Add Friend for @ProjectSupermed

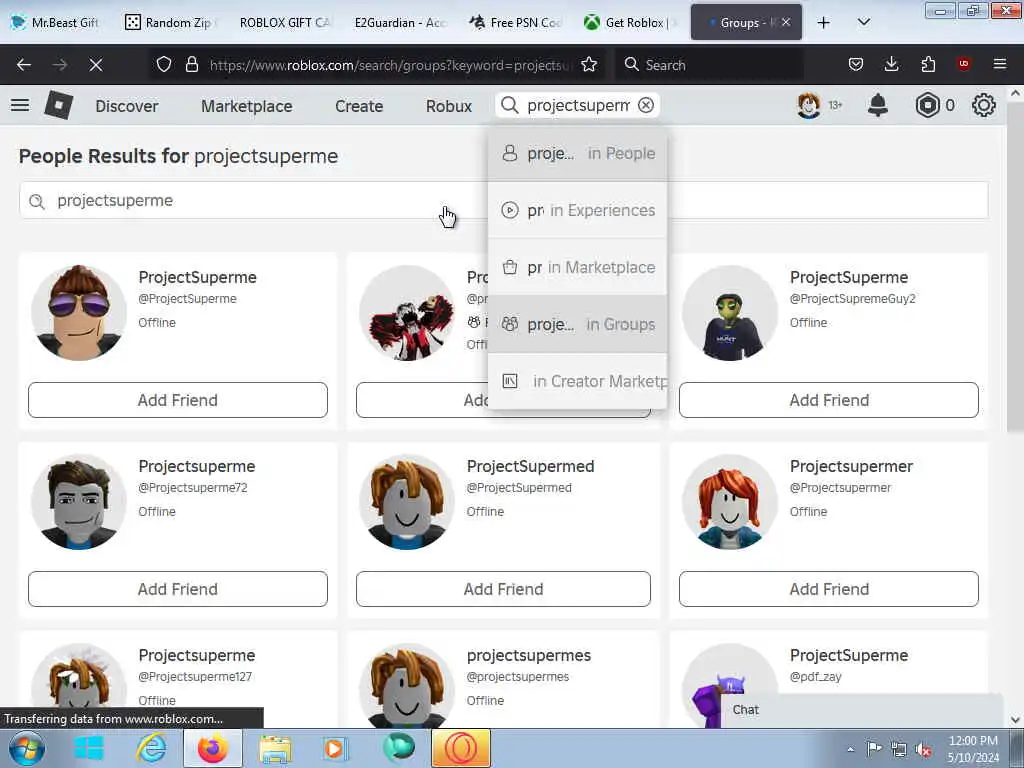503,589
